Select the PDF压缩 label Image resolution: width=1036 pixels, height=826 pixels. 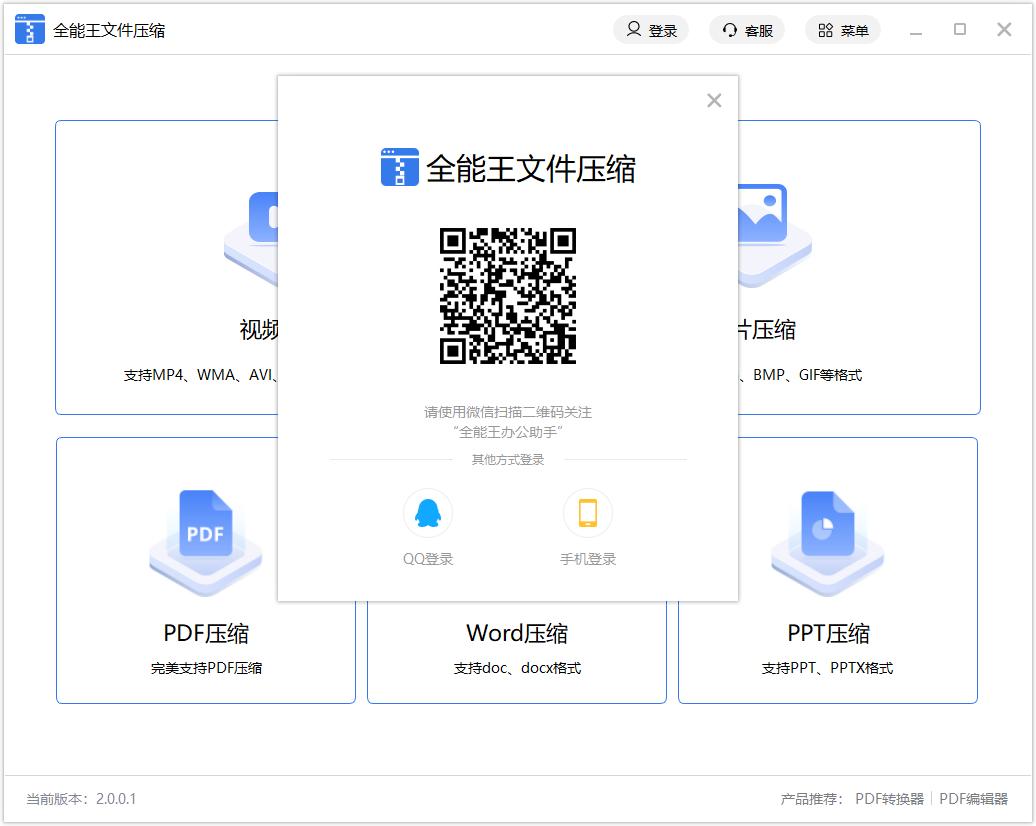[206, 633]
